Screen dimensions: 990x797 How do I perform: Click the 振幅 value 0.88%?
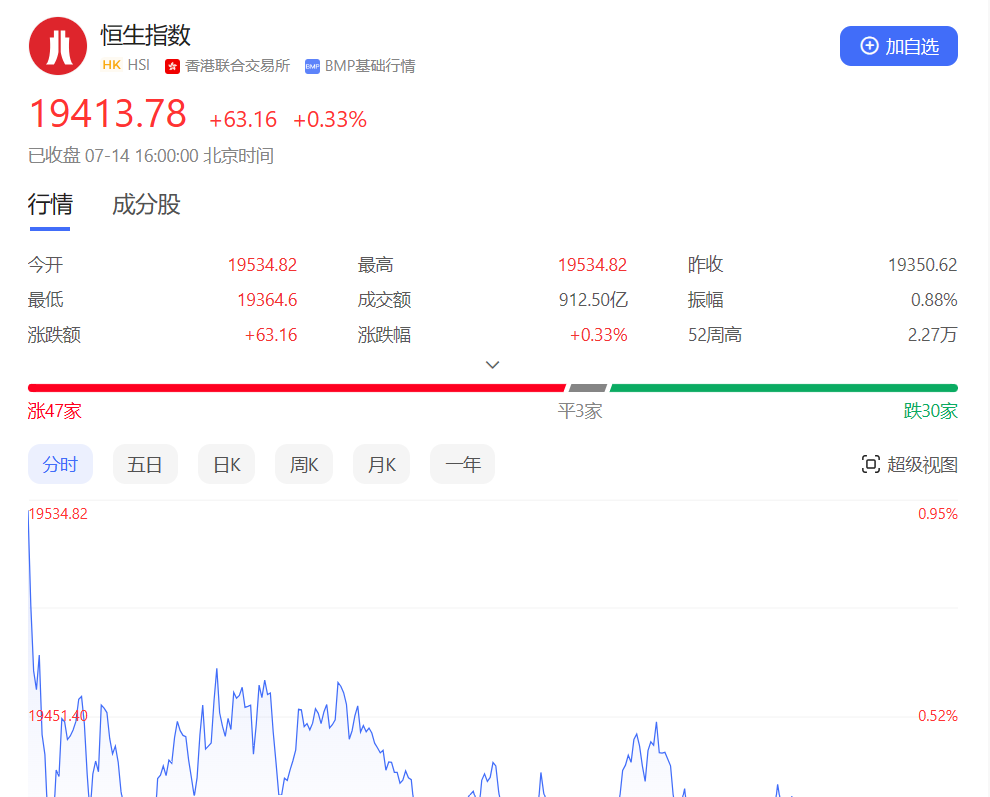click(x=934, y=299)
